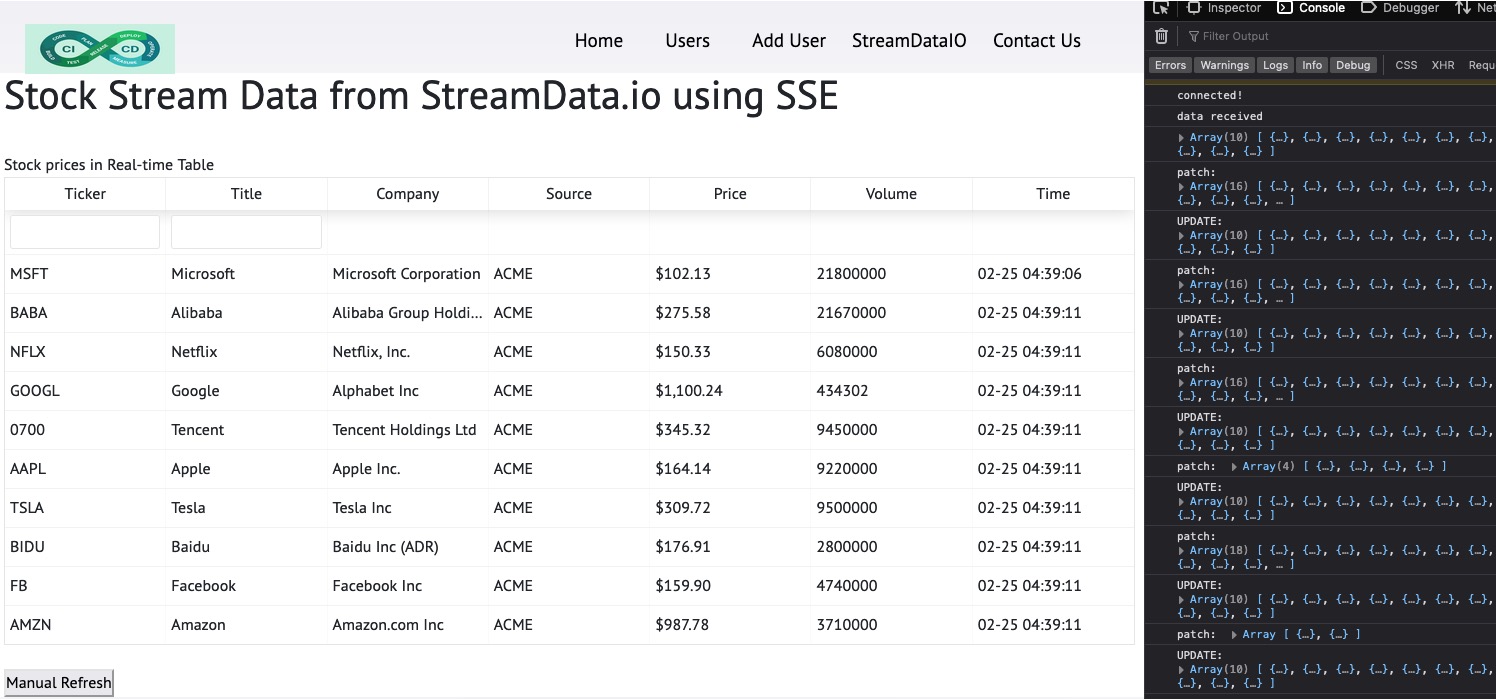This screenshot has width=1496, height=700.
Task: Click the Alphabet Inc company cell
Action: pos(407,391)
